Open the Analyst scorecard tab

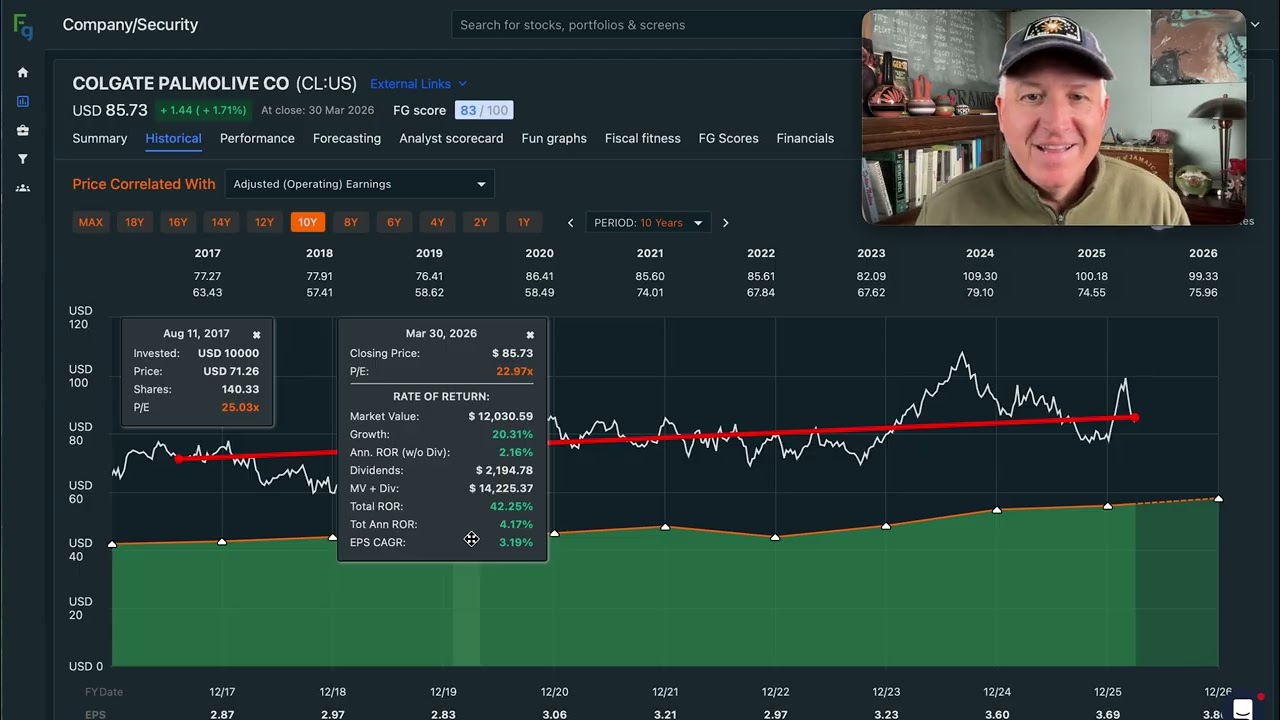[451, 139]
